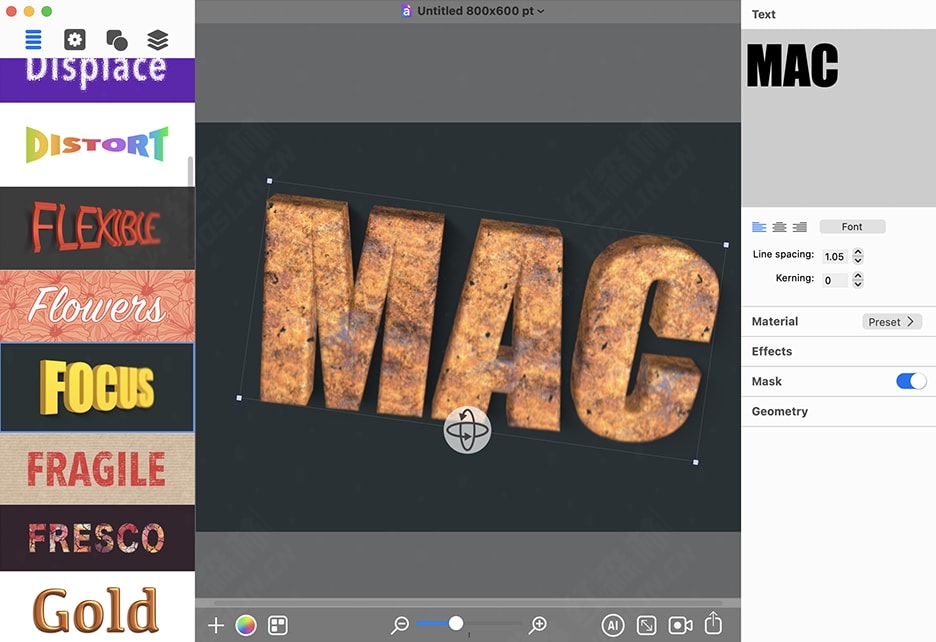Increase kerning with stepper up

click(858, 275)
